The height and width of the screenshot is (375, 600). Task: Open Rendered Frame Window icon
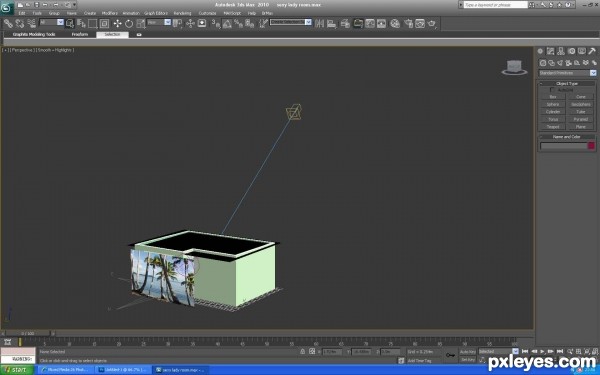(420, 24)
